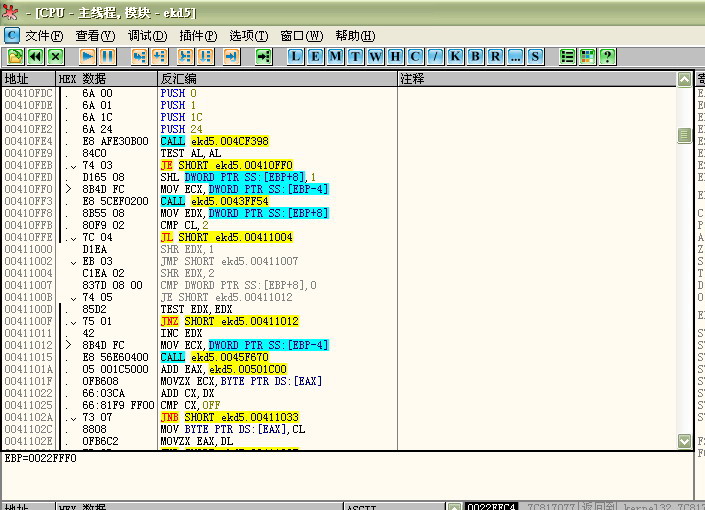Show Call stack with K button

[456, 56]
